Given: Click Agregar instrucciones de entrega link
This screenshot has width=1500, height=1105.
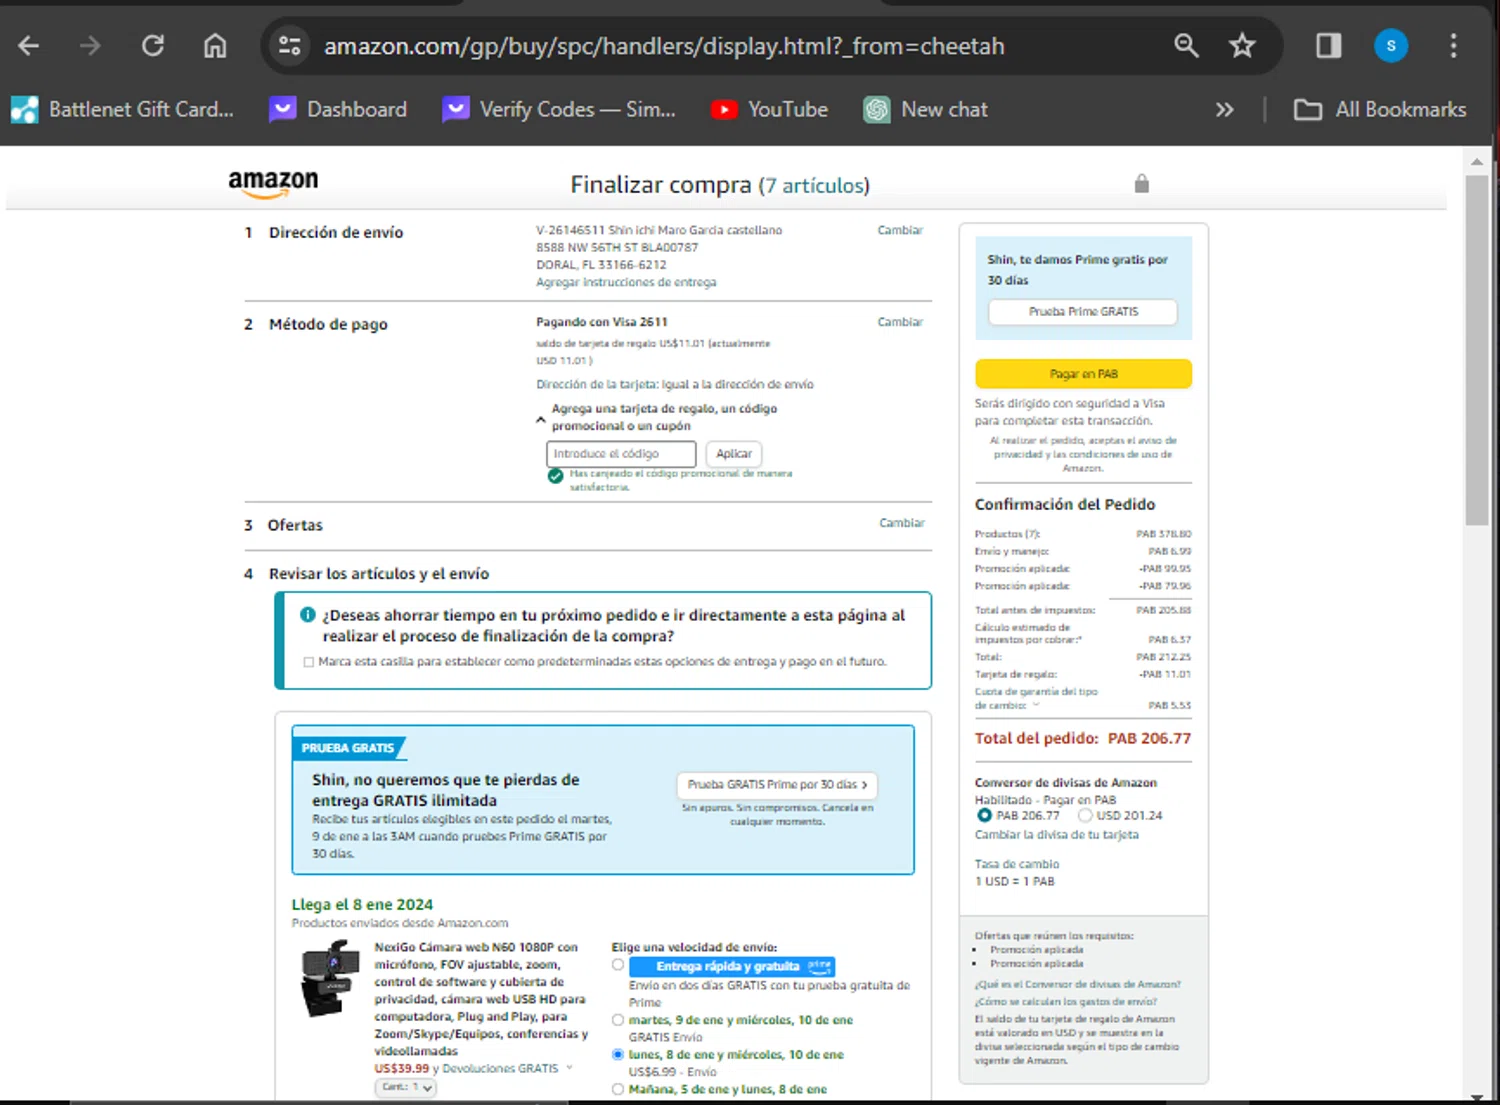Looking at the screenshot, I should [626, 283].
